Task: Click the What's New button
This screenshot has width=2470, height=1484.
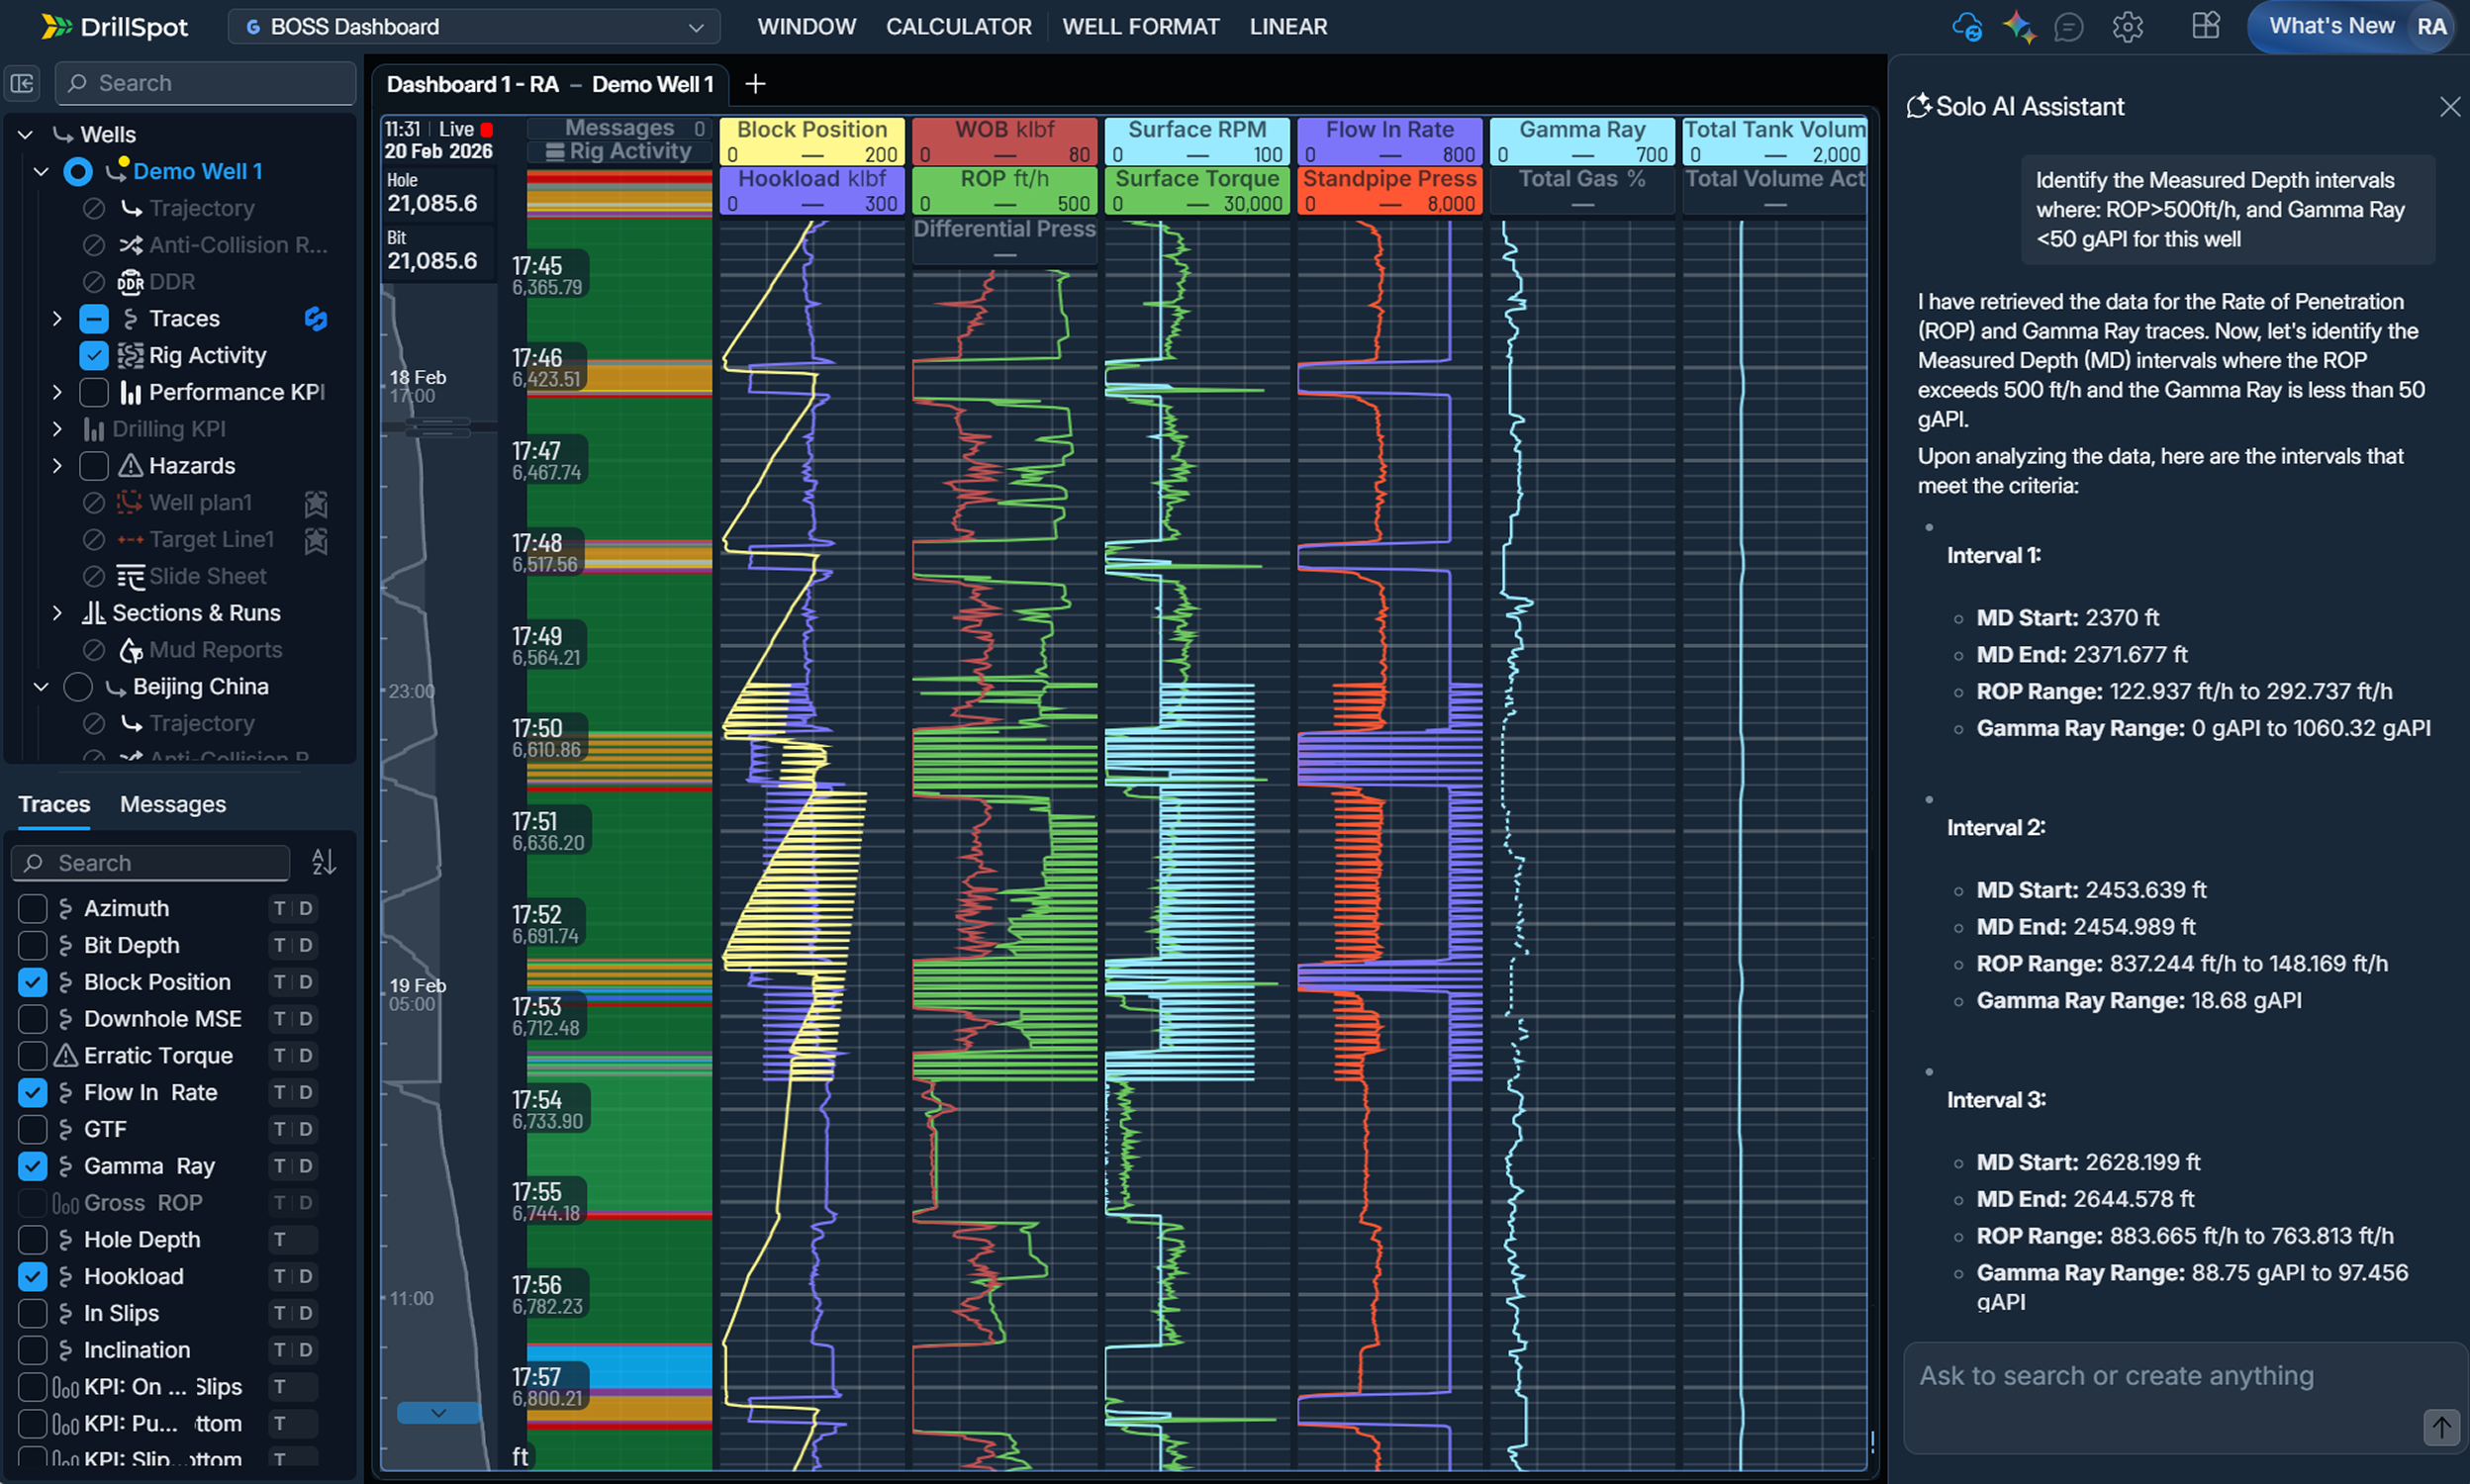Action: click(x=2331, y=26)
